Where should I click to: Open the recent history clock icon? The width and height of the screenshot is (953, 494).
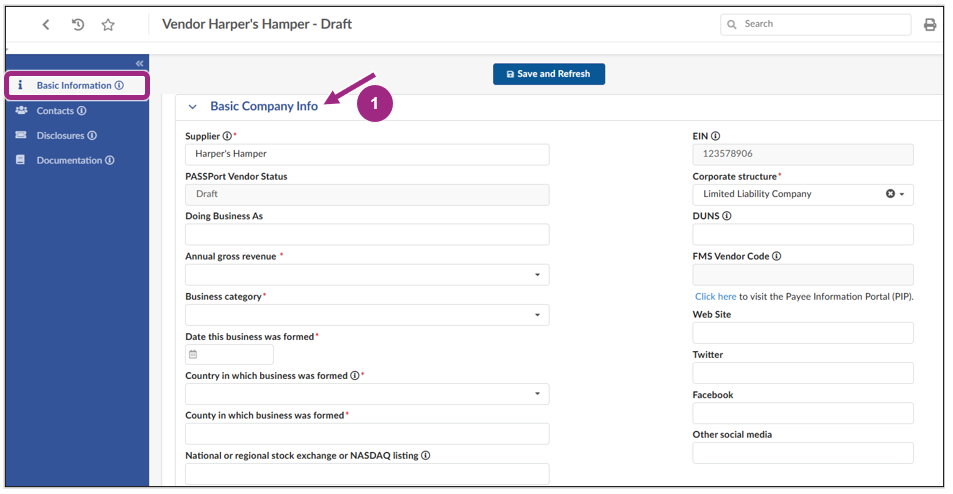[x=78, y=25]
